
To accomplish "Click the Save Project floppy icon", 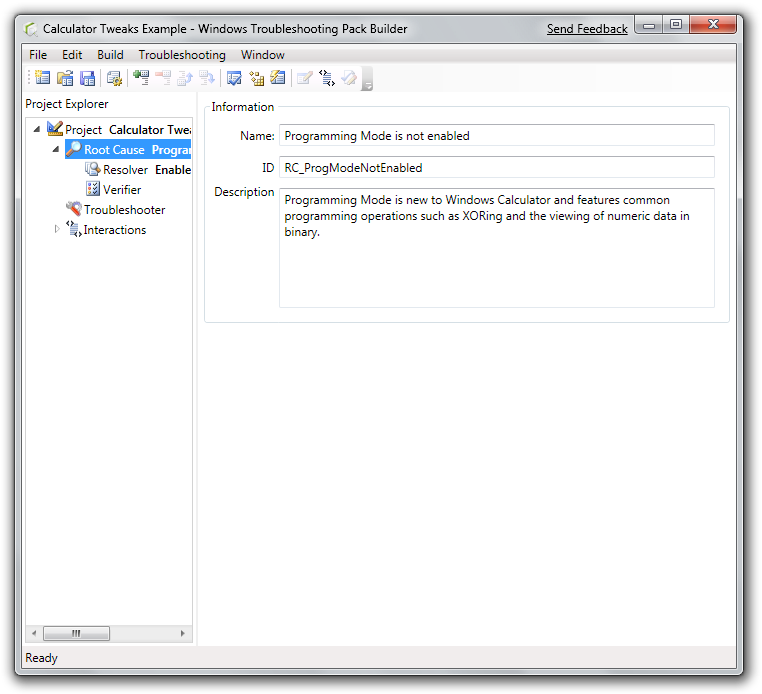I will tap(87, 78).
